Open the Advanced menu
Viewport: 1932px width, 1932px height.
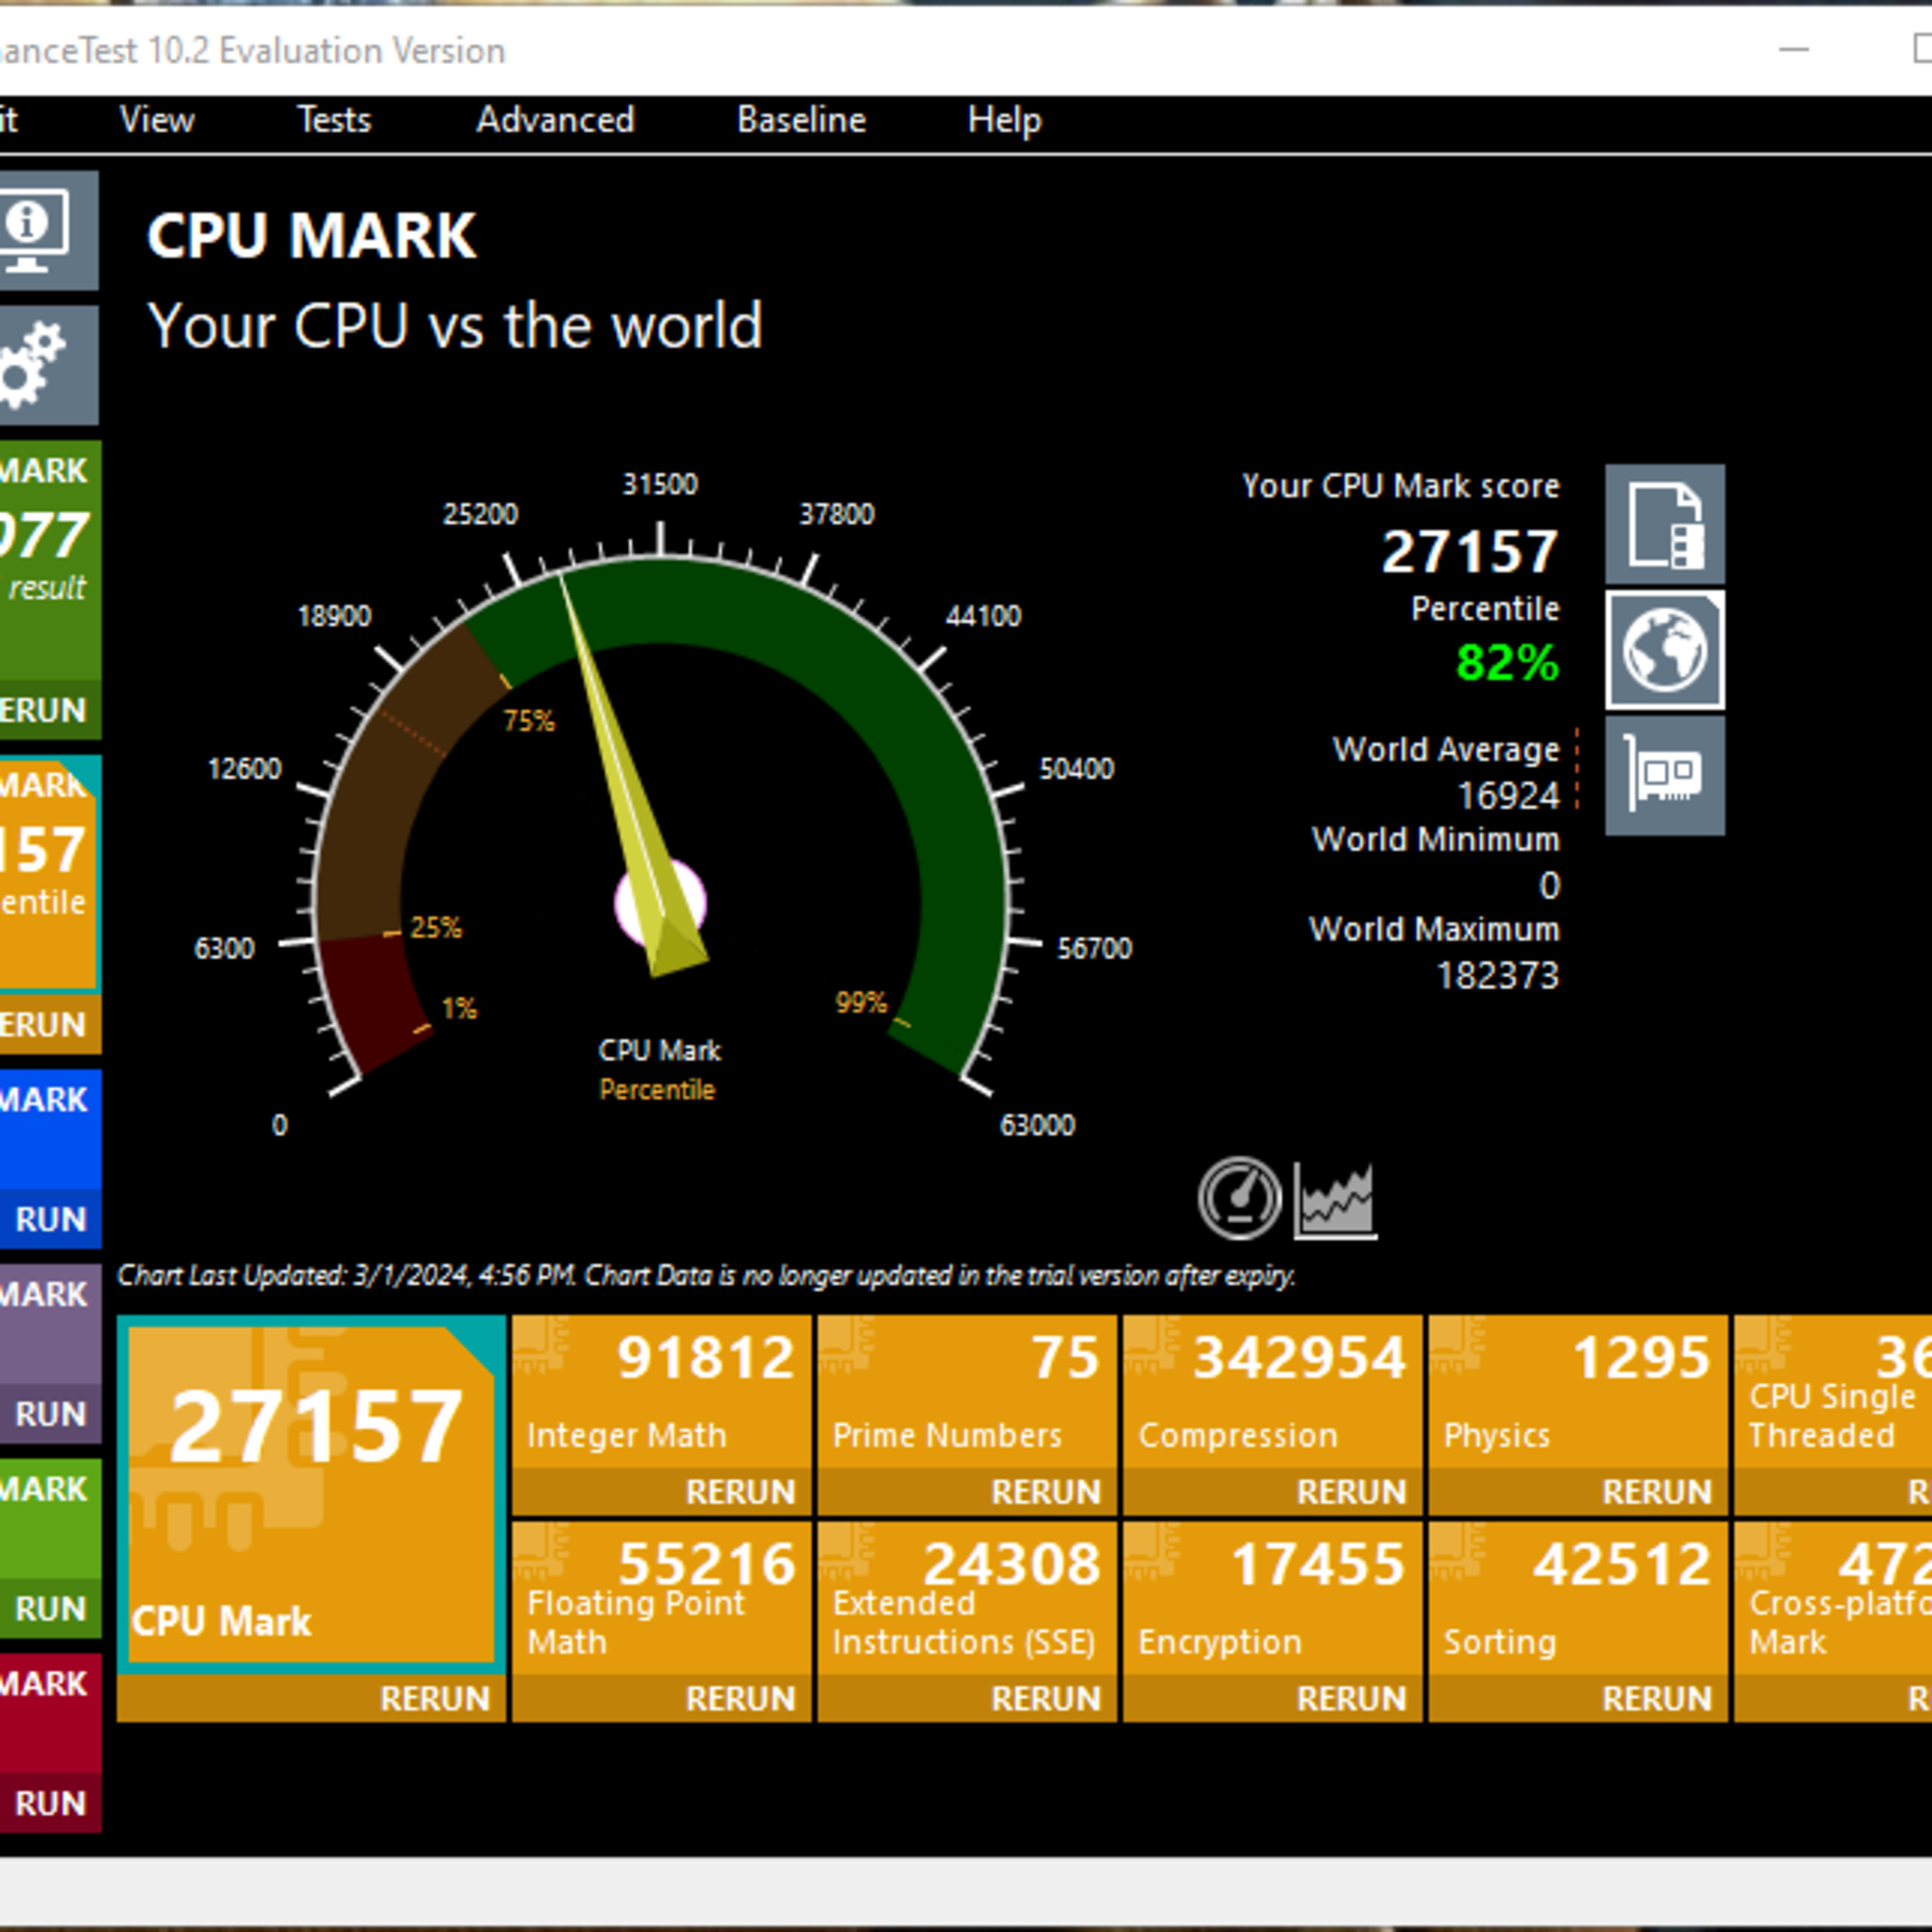(555, 120)
